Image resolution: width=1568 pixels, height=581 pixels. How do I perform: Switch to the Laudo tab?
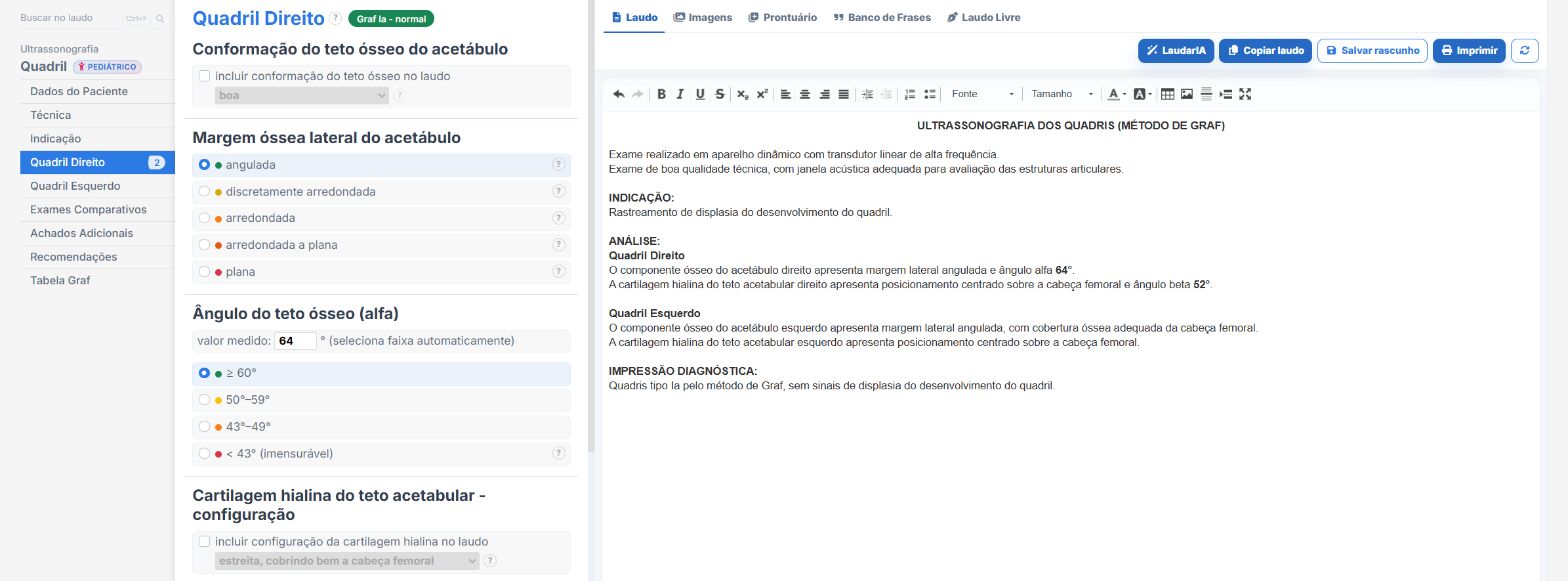[x=634, y=18]
